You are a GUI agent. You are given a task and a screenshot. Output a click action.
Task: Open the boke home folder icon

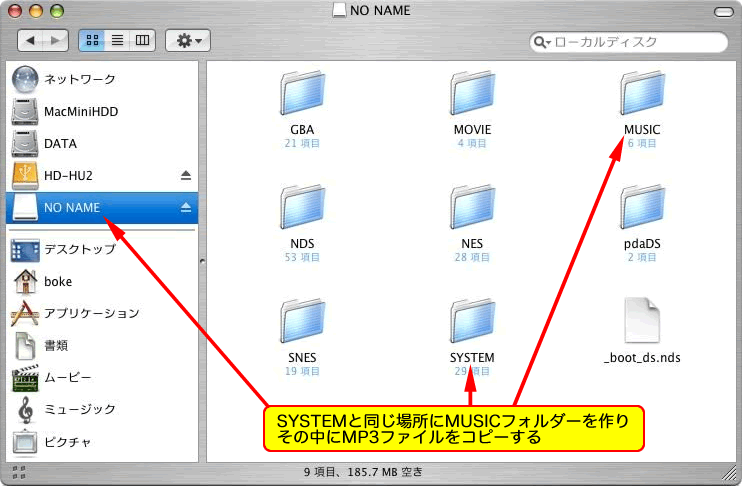(x=26, y=282)
